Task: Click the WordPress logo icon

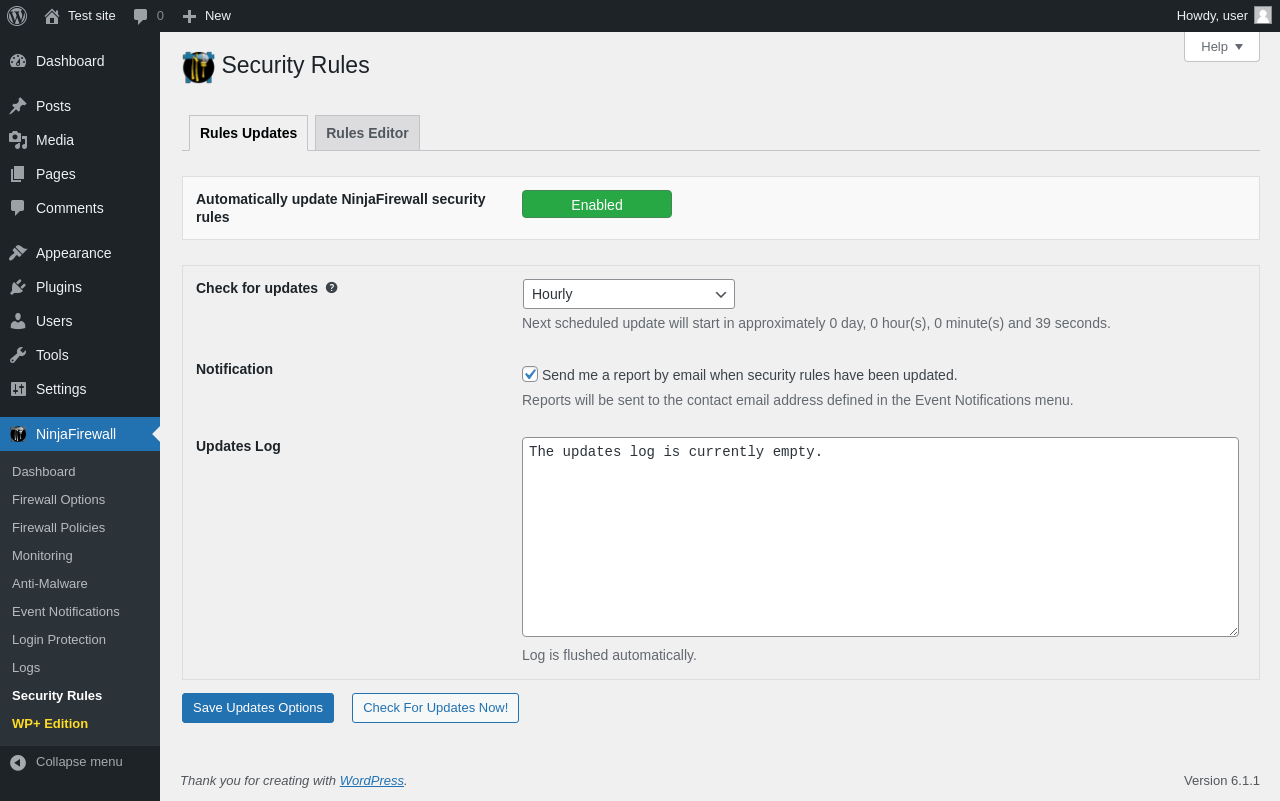Action: coord(17,16)
